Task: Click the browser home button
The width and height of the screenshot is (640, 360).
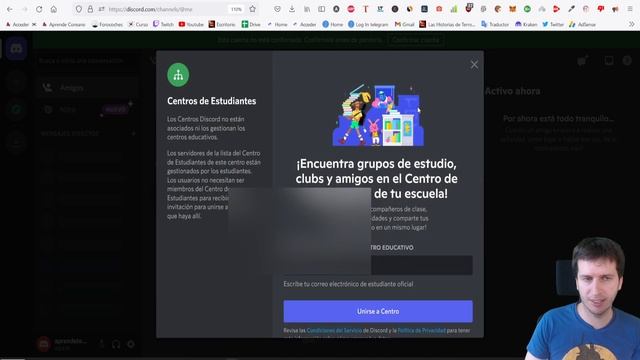Action: tap(53, 9)
